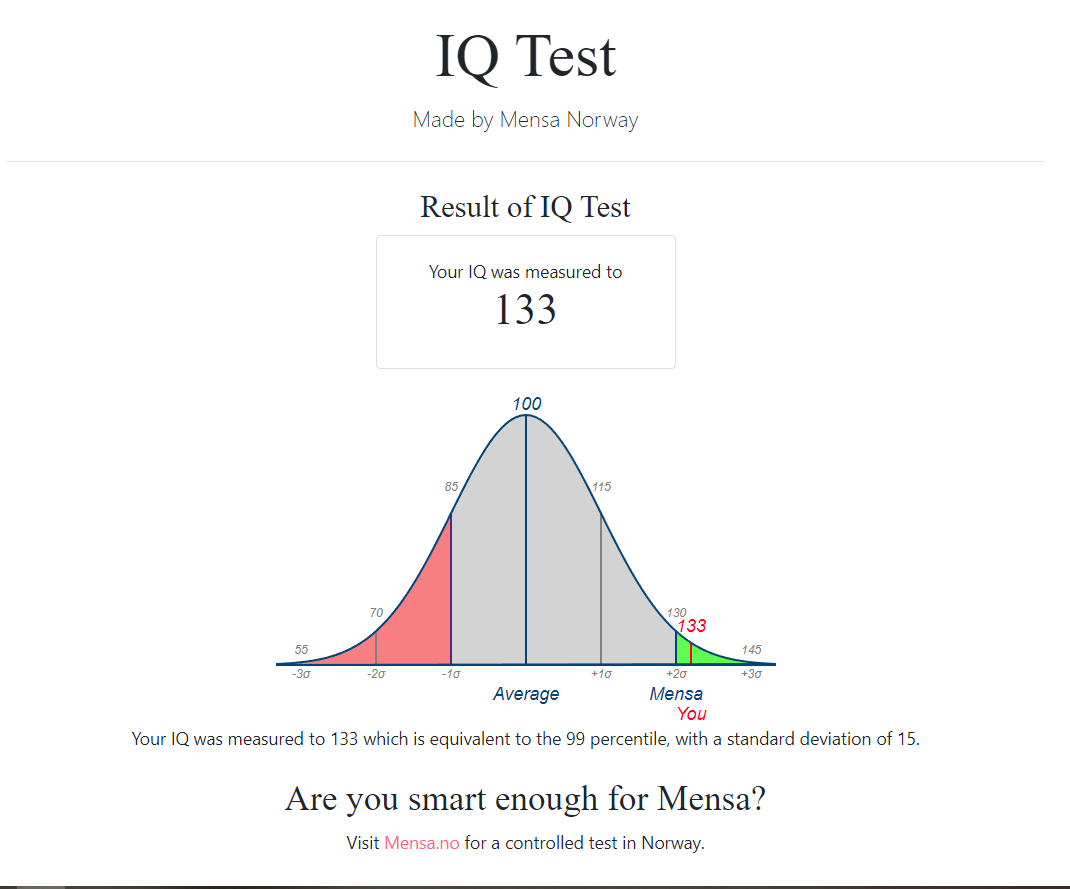Click the 145 label near right tail
The image size is (1070, 889).
pos(751,650)
